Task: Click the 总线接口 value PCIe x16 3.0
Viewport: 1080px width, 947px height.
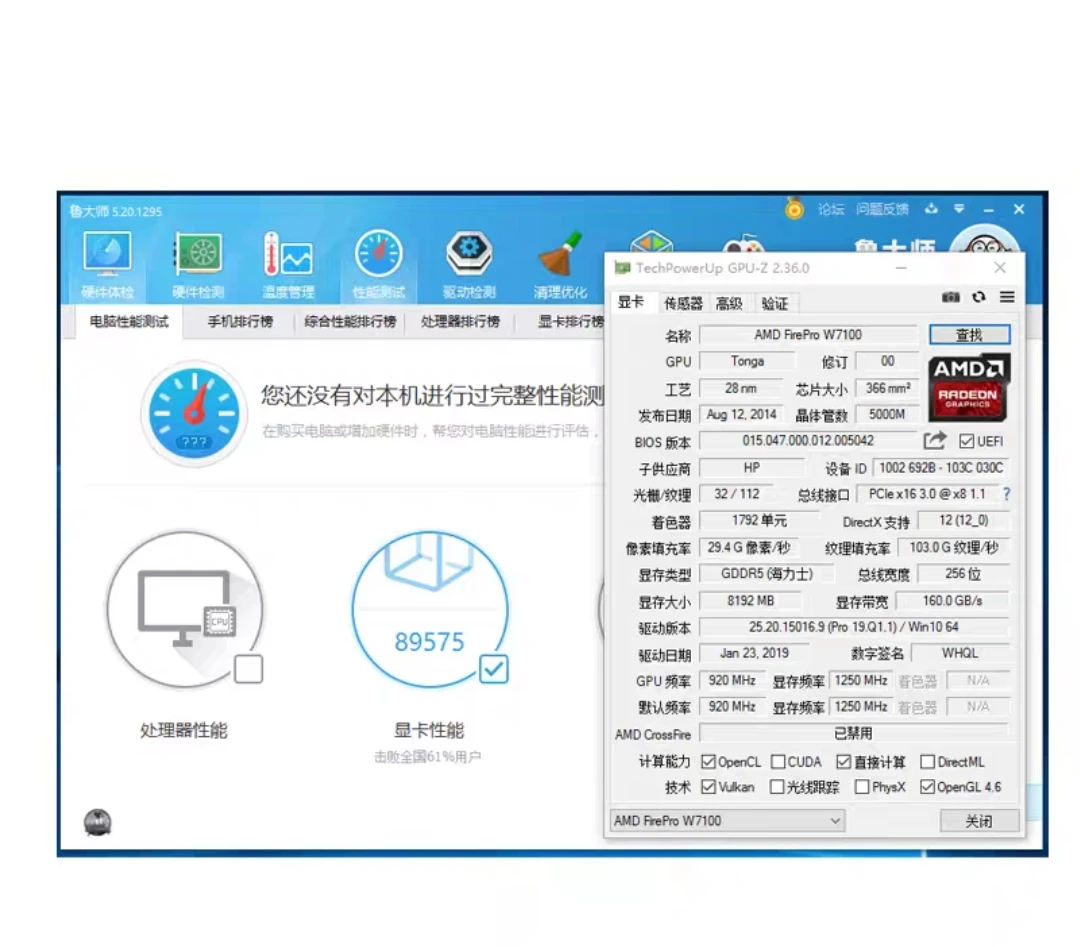Action: pyautogui.click(x=927, y=494)
